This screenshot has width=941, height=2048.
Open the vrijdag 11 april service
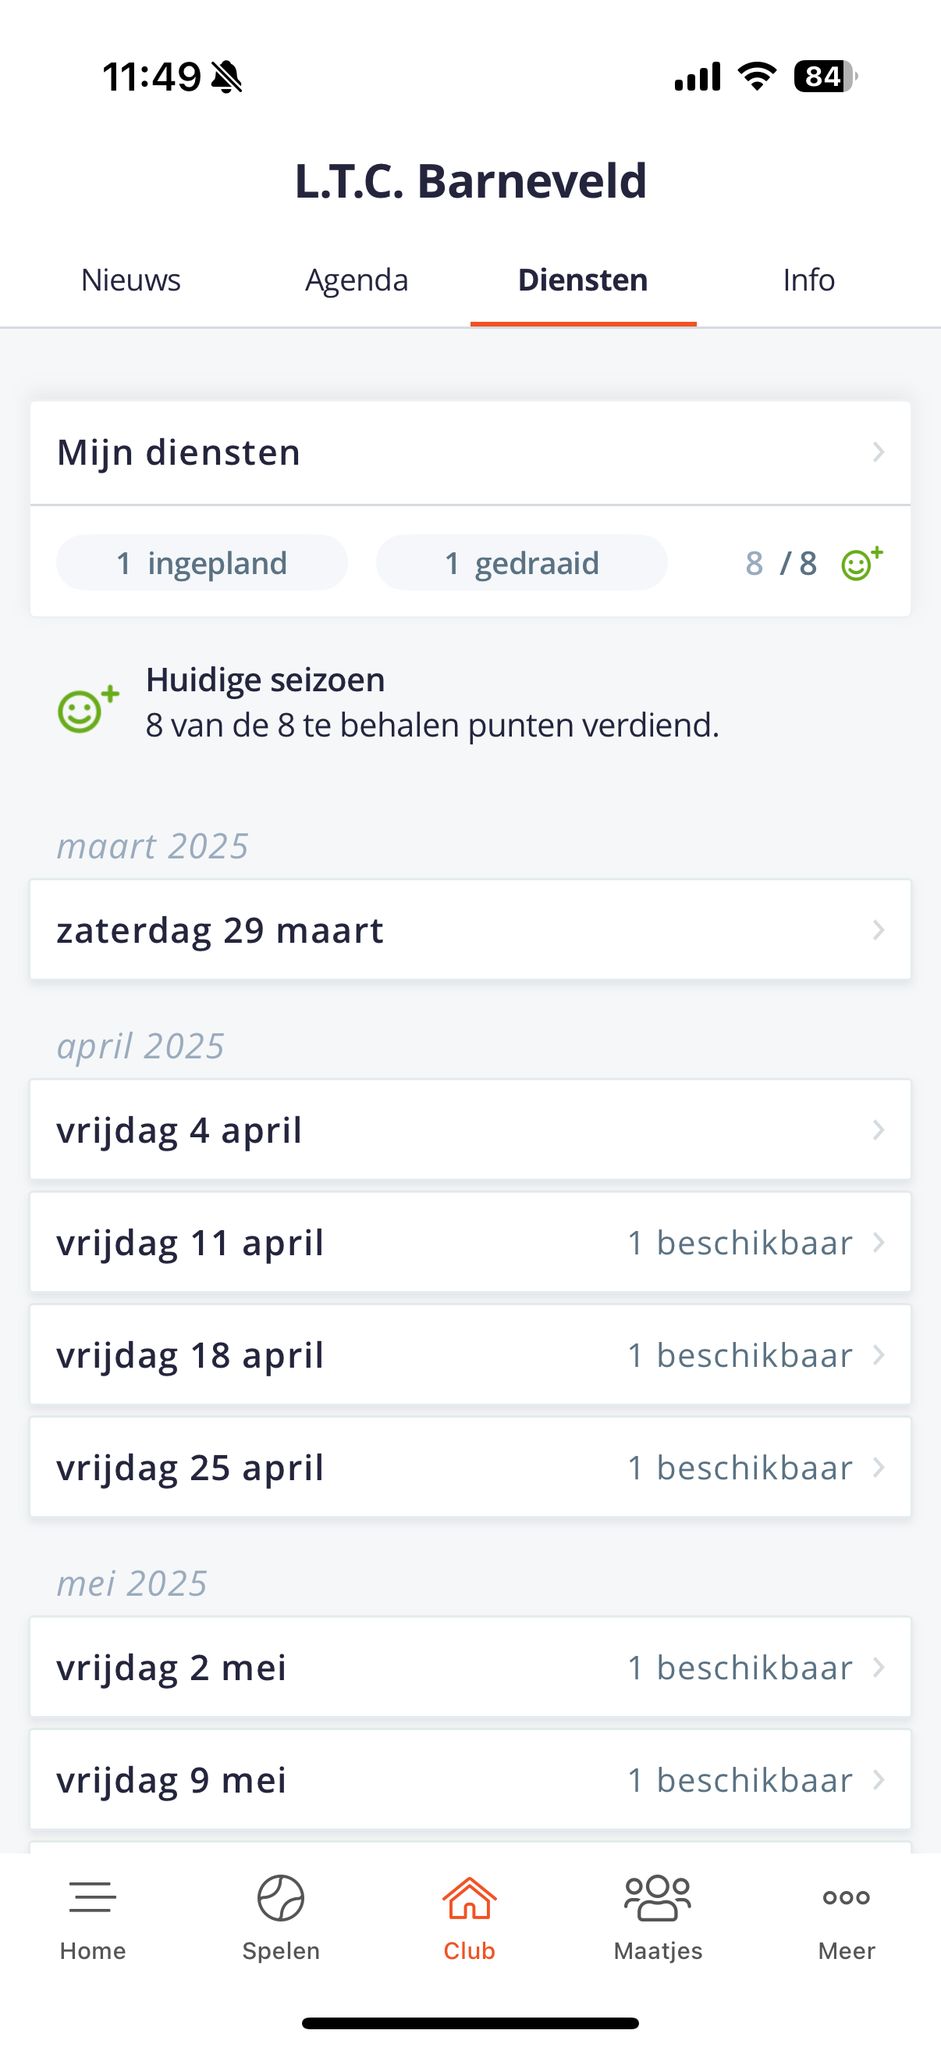click(470, 1243)
